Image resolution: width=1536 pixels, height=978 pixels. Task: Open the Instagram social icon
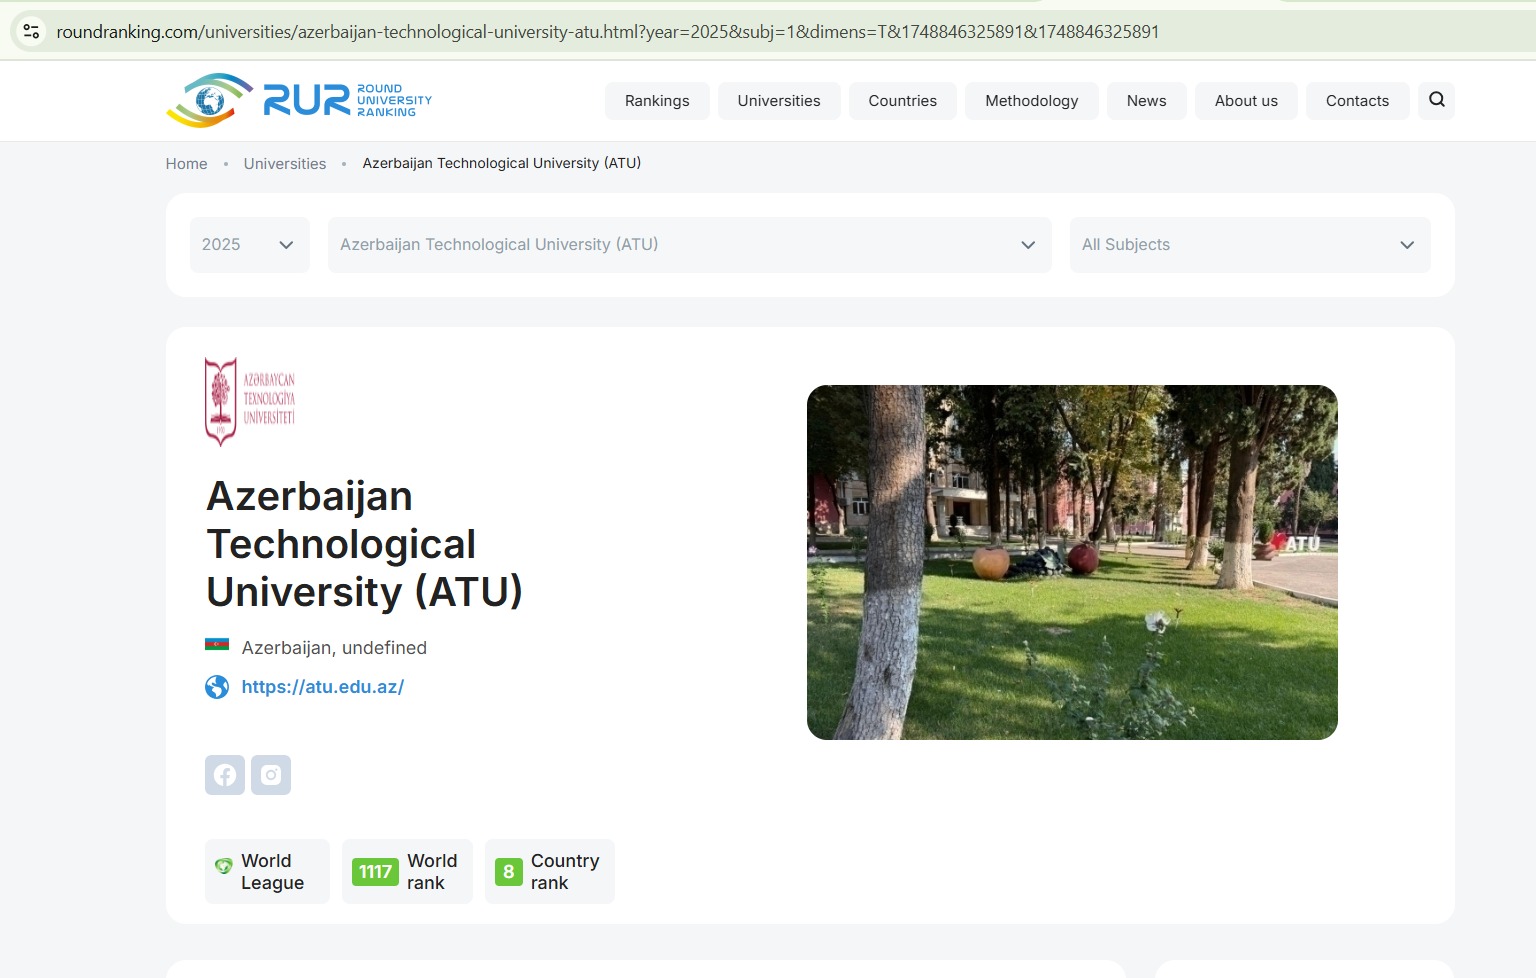tap(271, 775)
